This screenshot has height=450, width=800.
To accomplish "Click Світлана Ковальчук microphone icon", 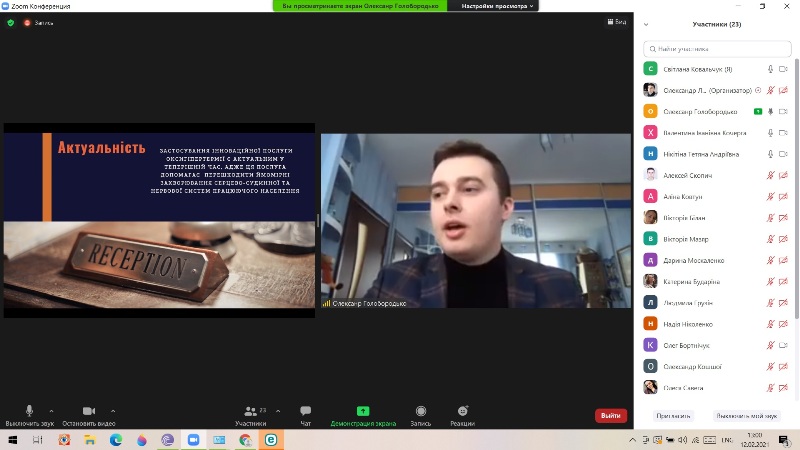I will 770,69.
